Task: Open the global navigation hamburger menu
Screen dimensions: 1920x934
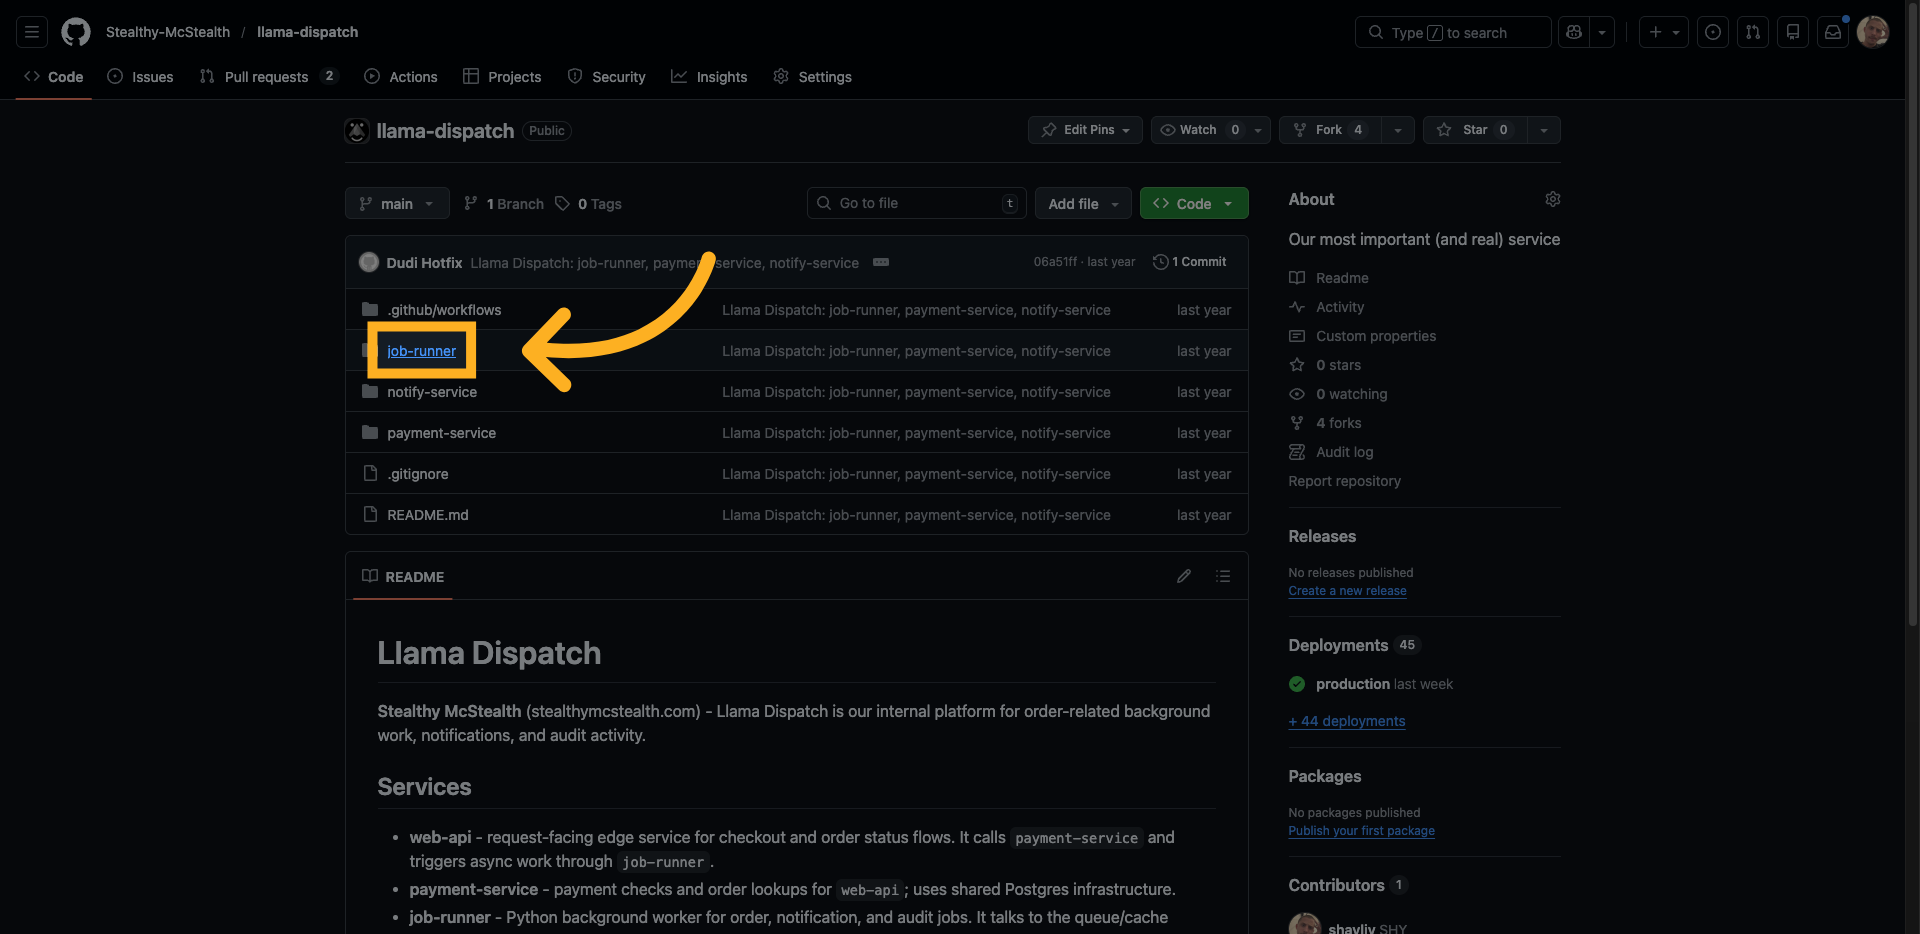Action: click(32, 32)
